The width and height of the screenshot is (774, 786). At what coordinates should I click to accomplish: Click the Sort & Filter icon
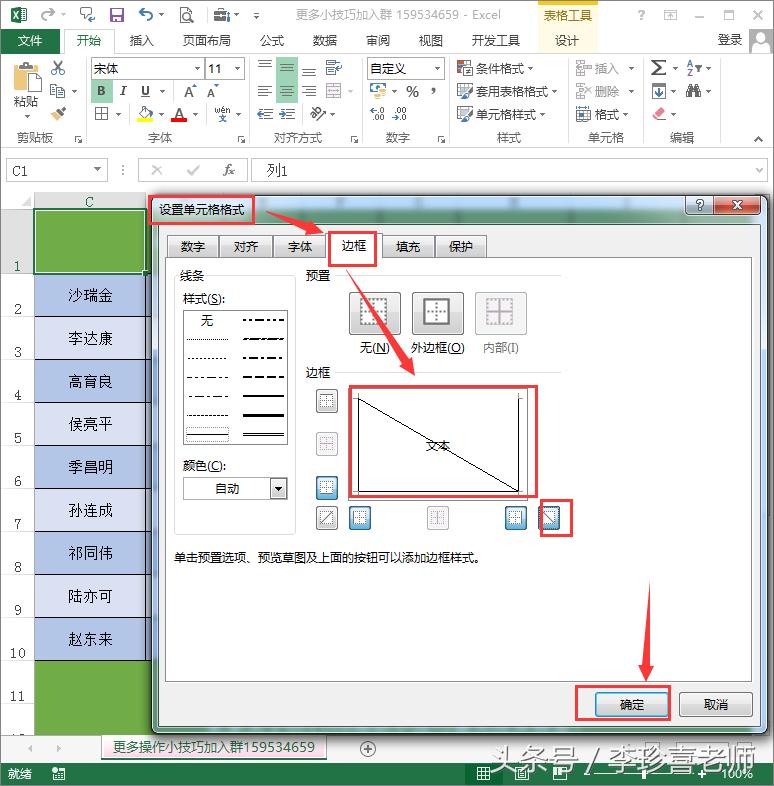pos(694,67)
